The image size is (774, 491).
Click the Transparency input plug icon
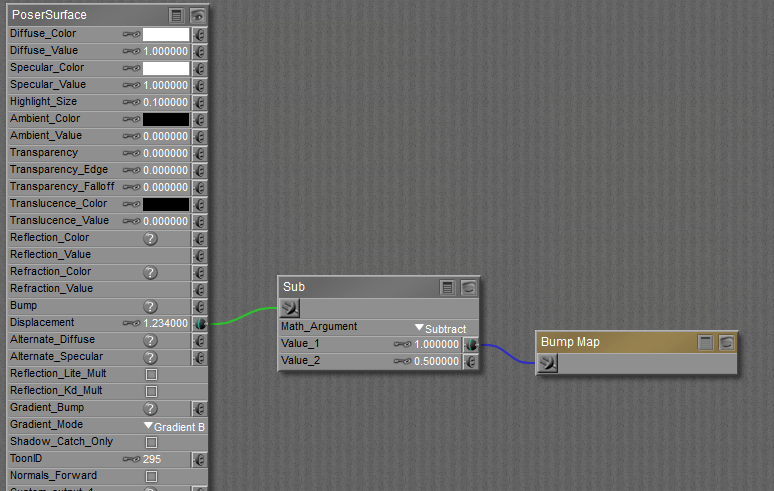[199, 153]
